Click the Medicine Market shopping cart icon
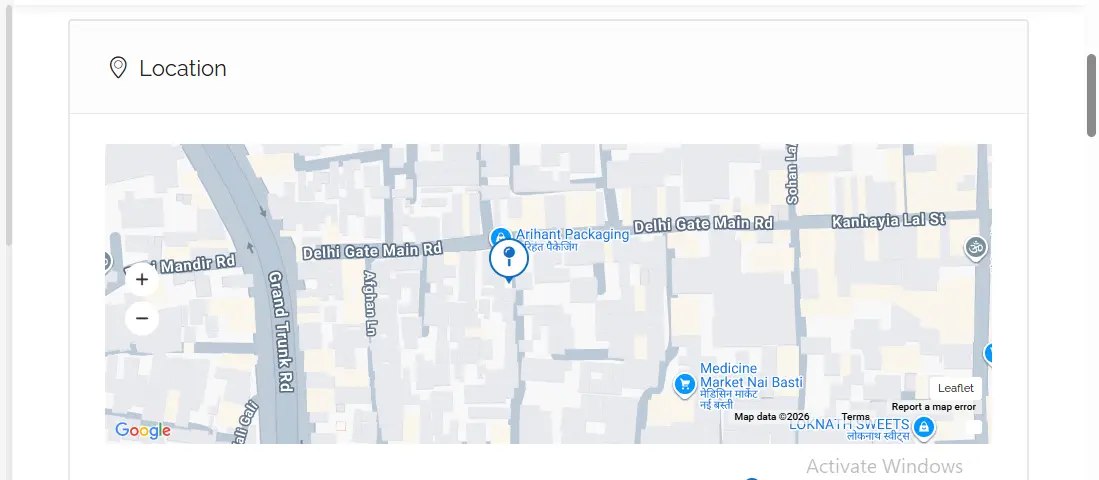Viewport: 1099px width, 480px height. point(684,383)
